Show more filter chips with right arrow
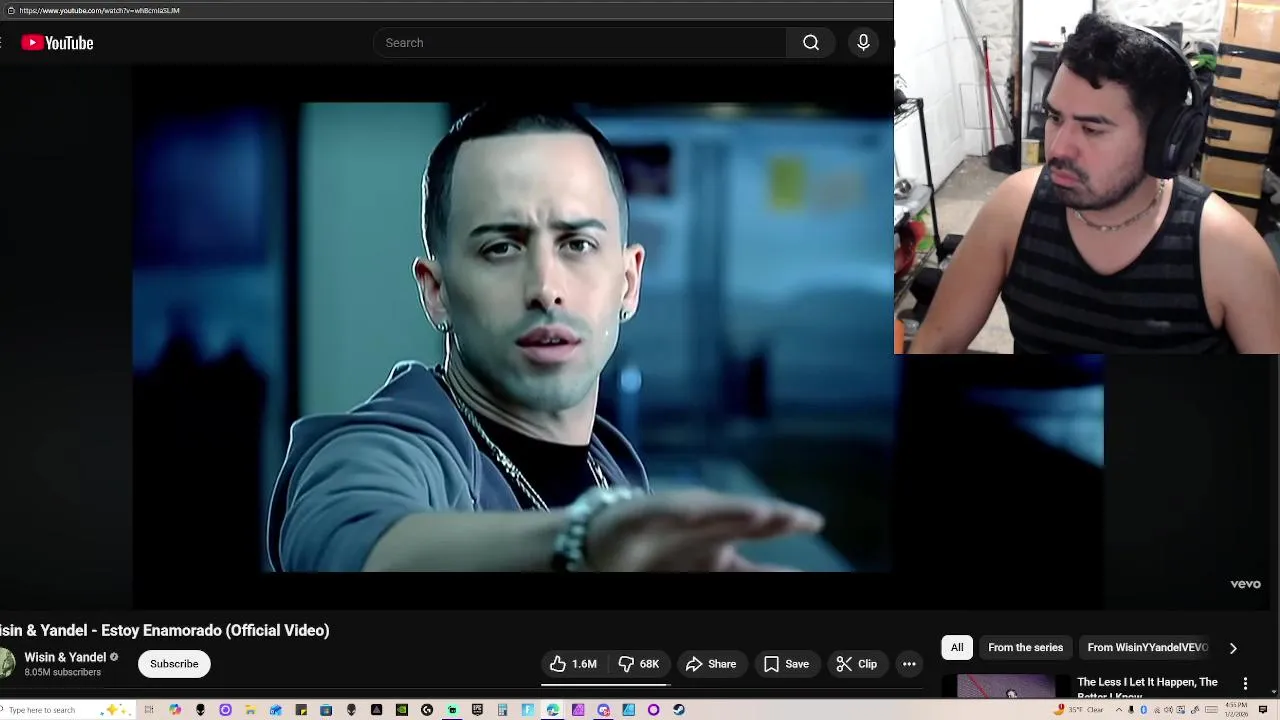The height and width of the screenshot is (720, 1280). point(1233,648)
